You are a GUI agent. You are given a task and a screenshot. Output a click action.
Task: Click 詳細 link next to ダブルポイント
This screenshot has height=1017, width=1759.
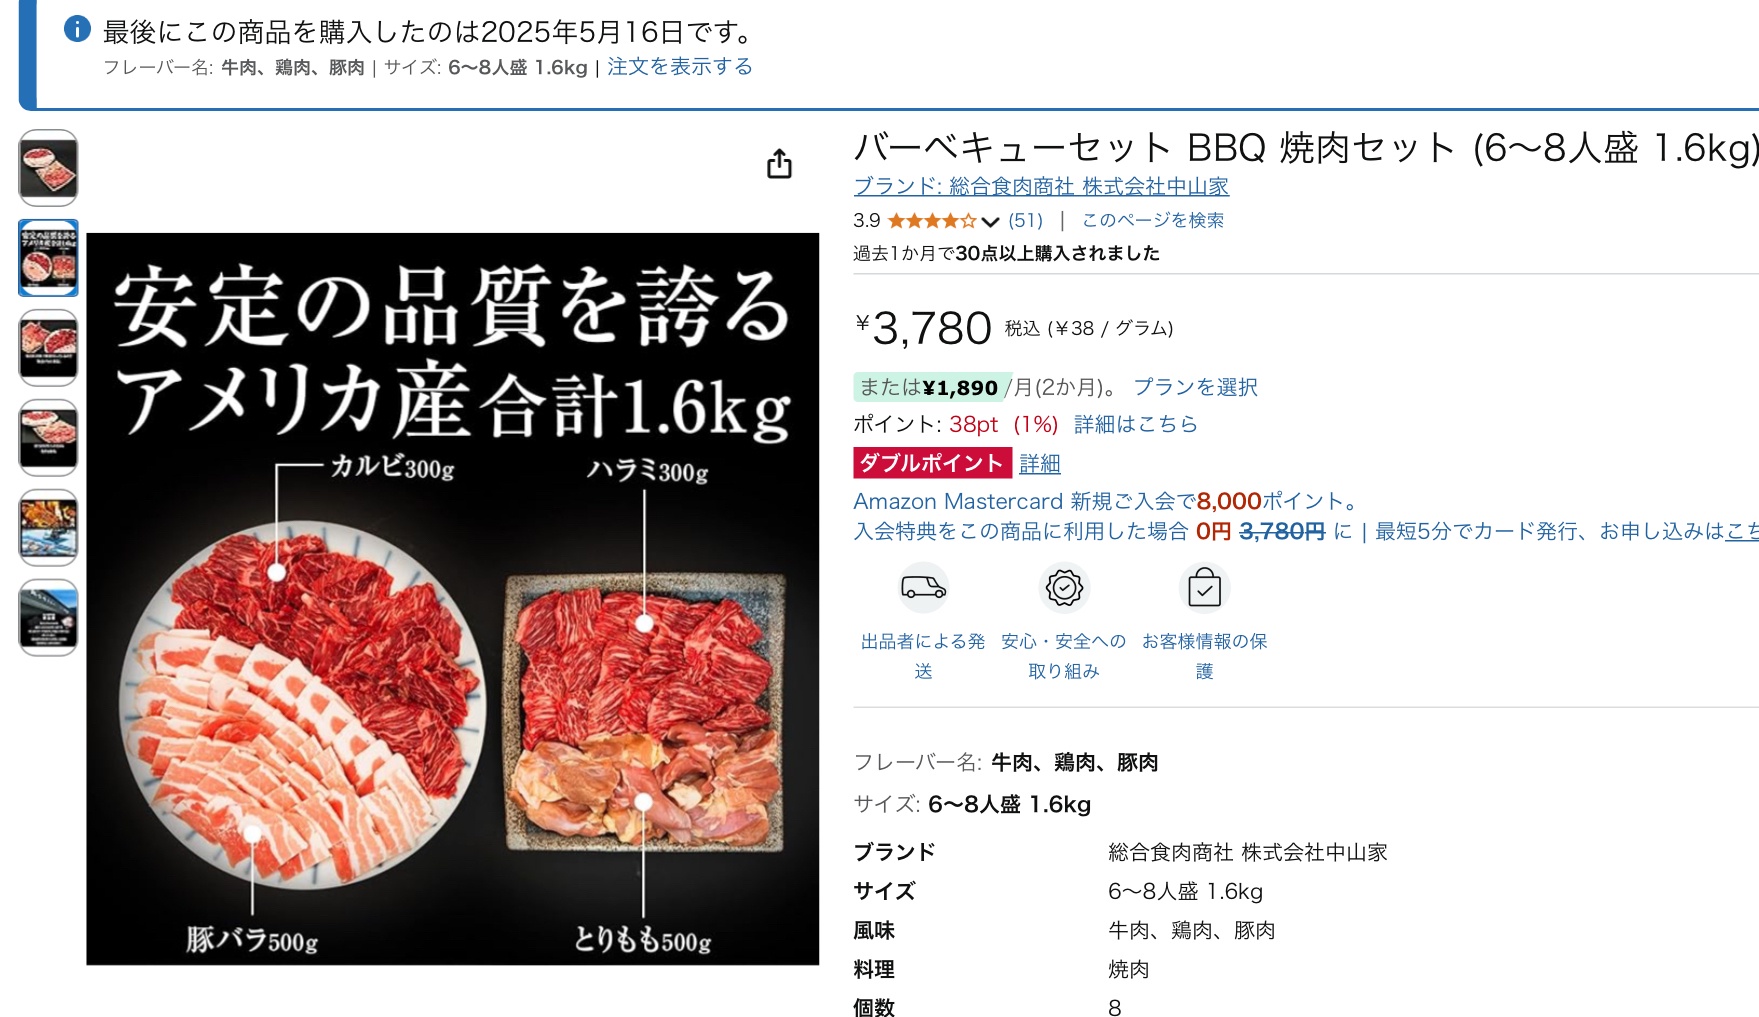point(1040,463)
